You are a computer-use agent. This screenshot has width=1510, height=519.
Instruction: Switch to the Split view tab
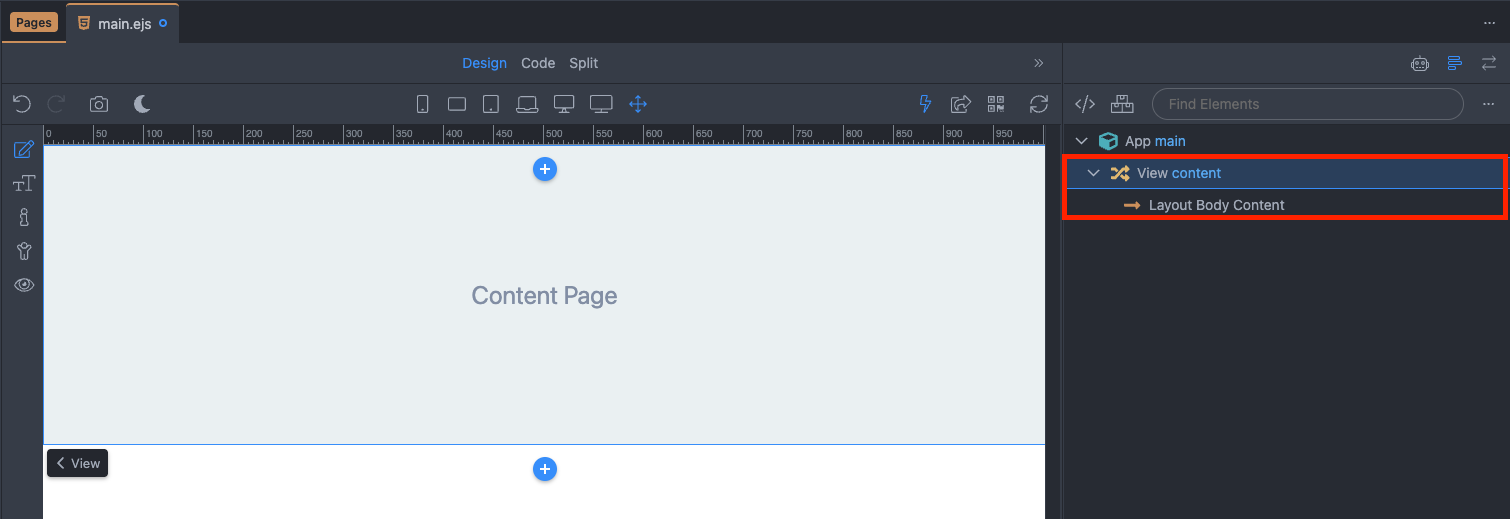584,63
